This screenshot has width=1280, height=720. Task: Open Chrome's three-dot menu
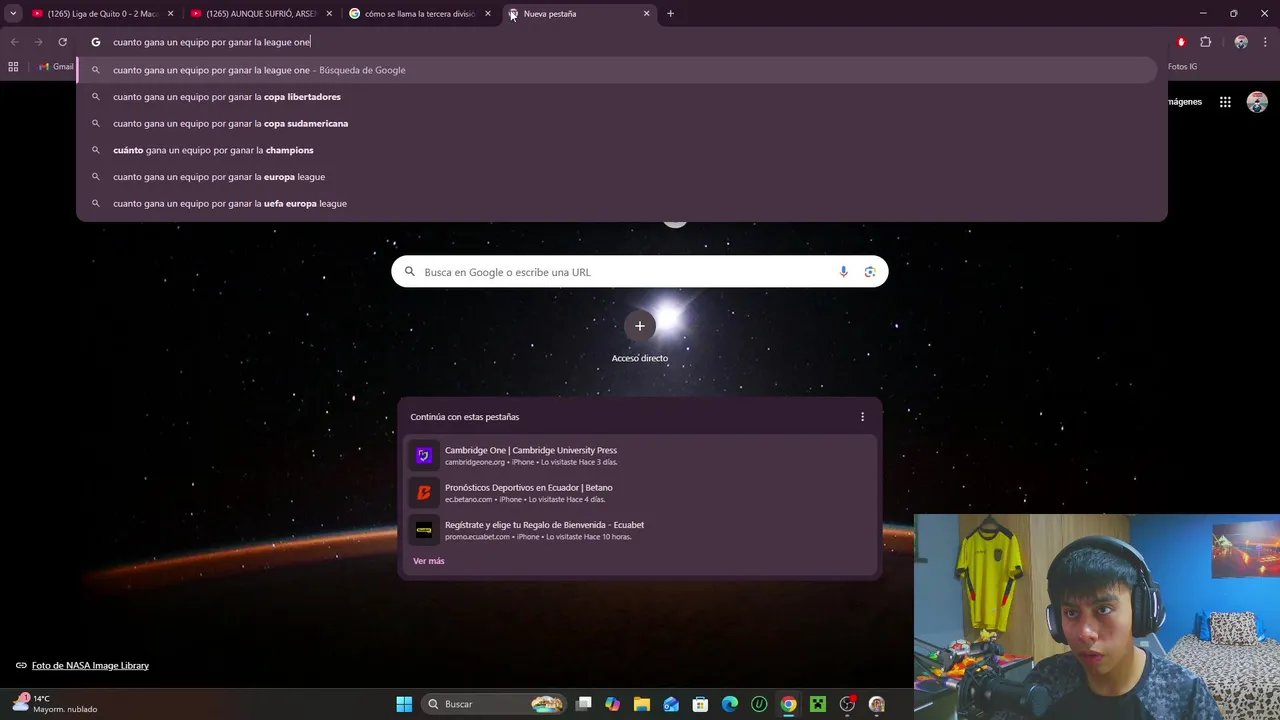coord(1265,42)
